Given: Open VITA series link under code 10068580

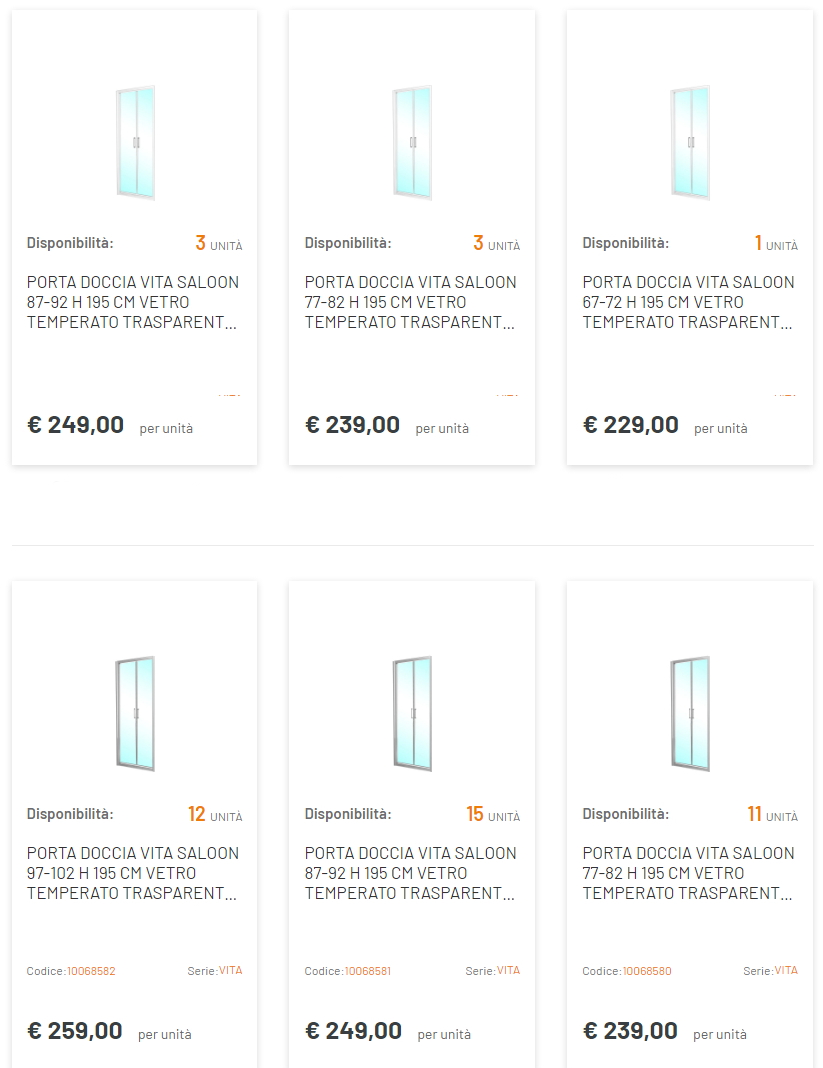Looking at the screenshot, I should click(x=786, y=971).
